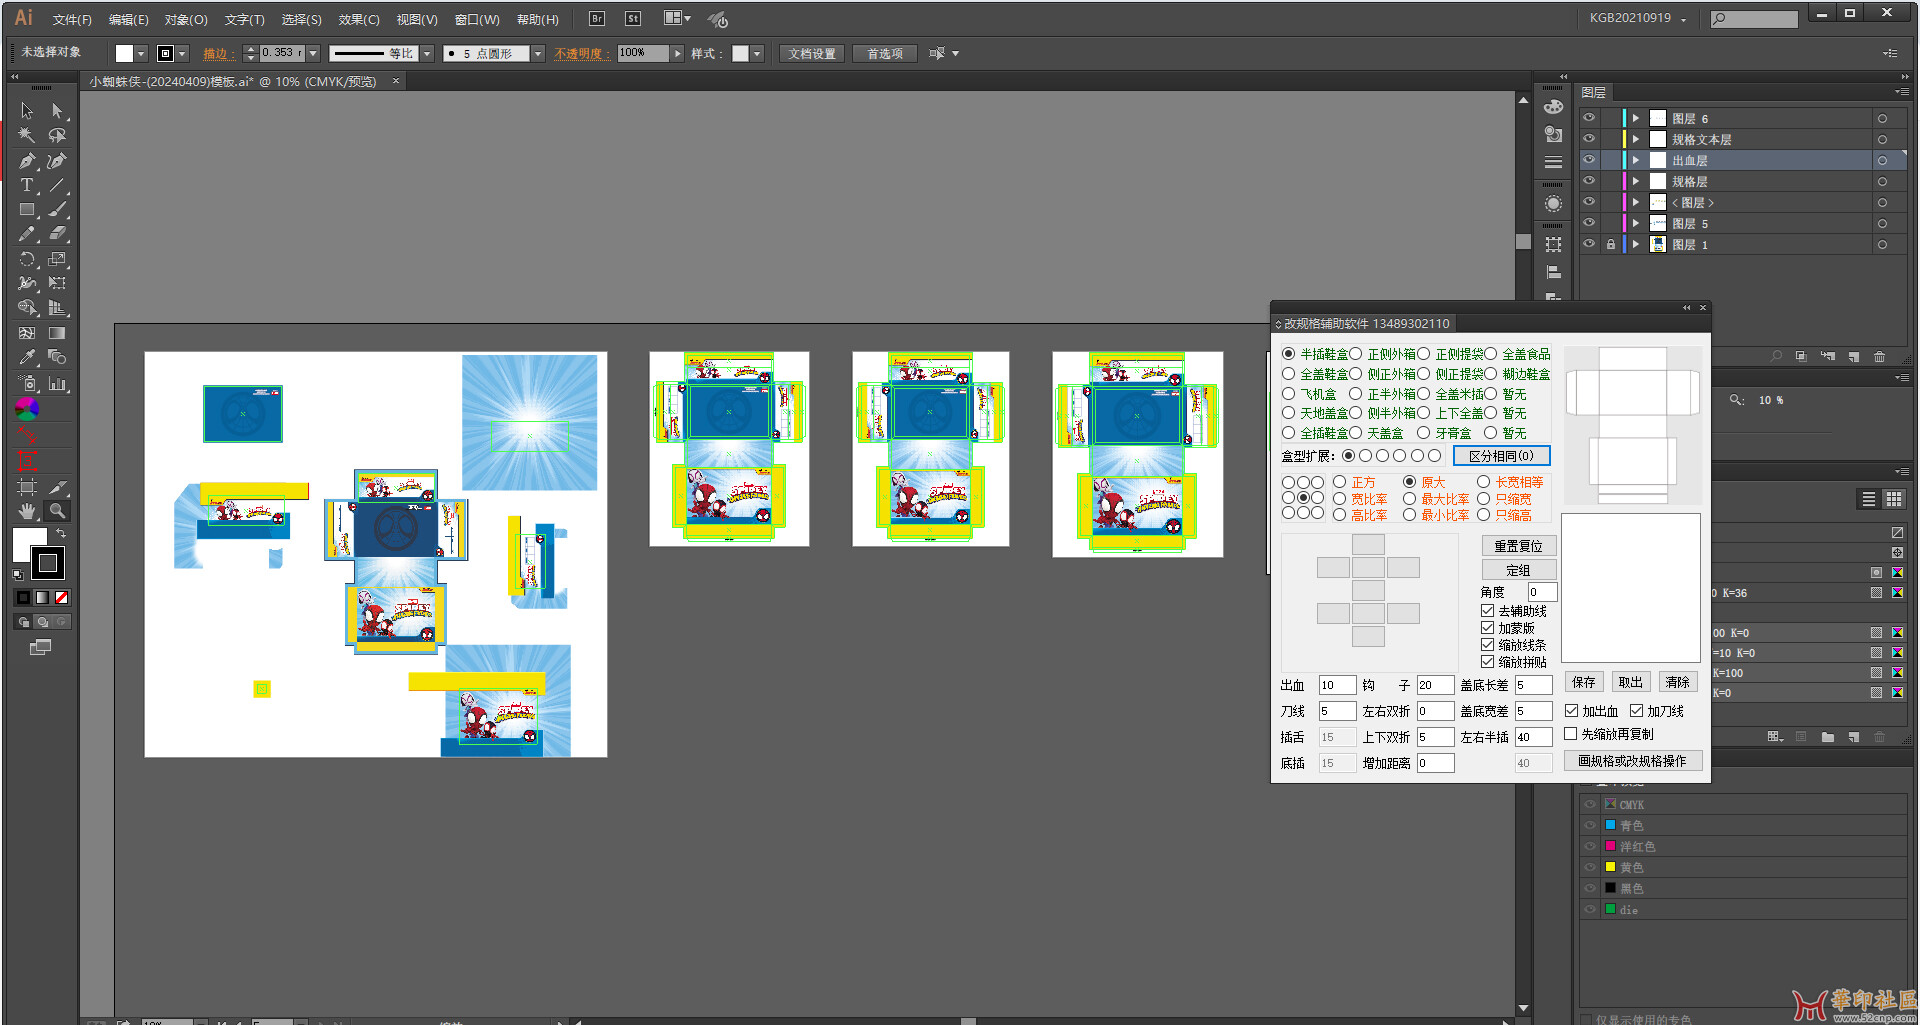
Task: Click the 文档设置 button
Action: coord(811,54)
